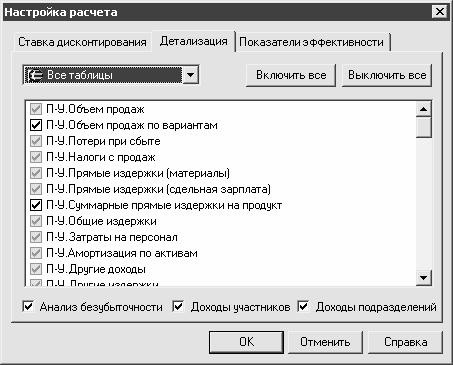
Task: Select the П-У.Налоги с продаж list item
Action: [101, 157]
